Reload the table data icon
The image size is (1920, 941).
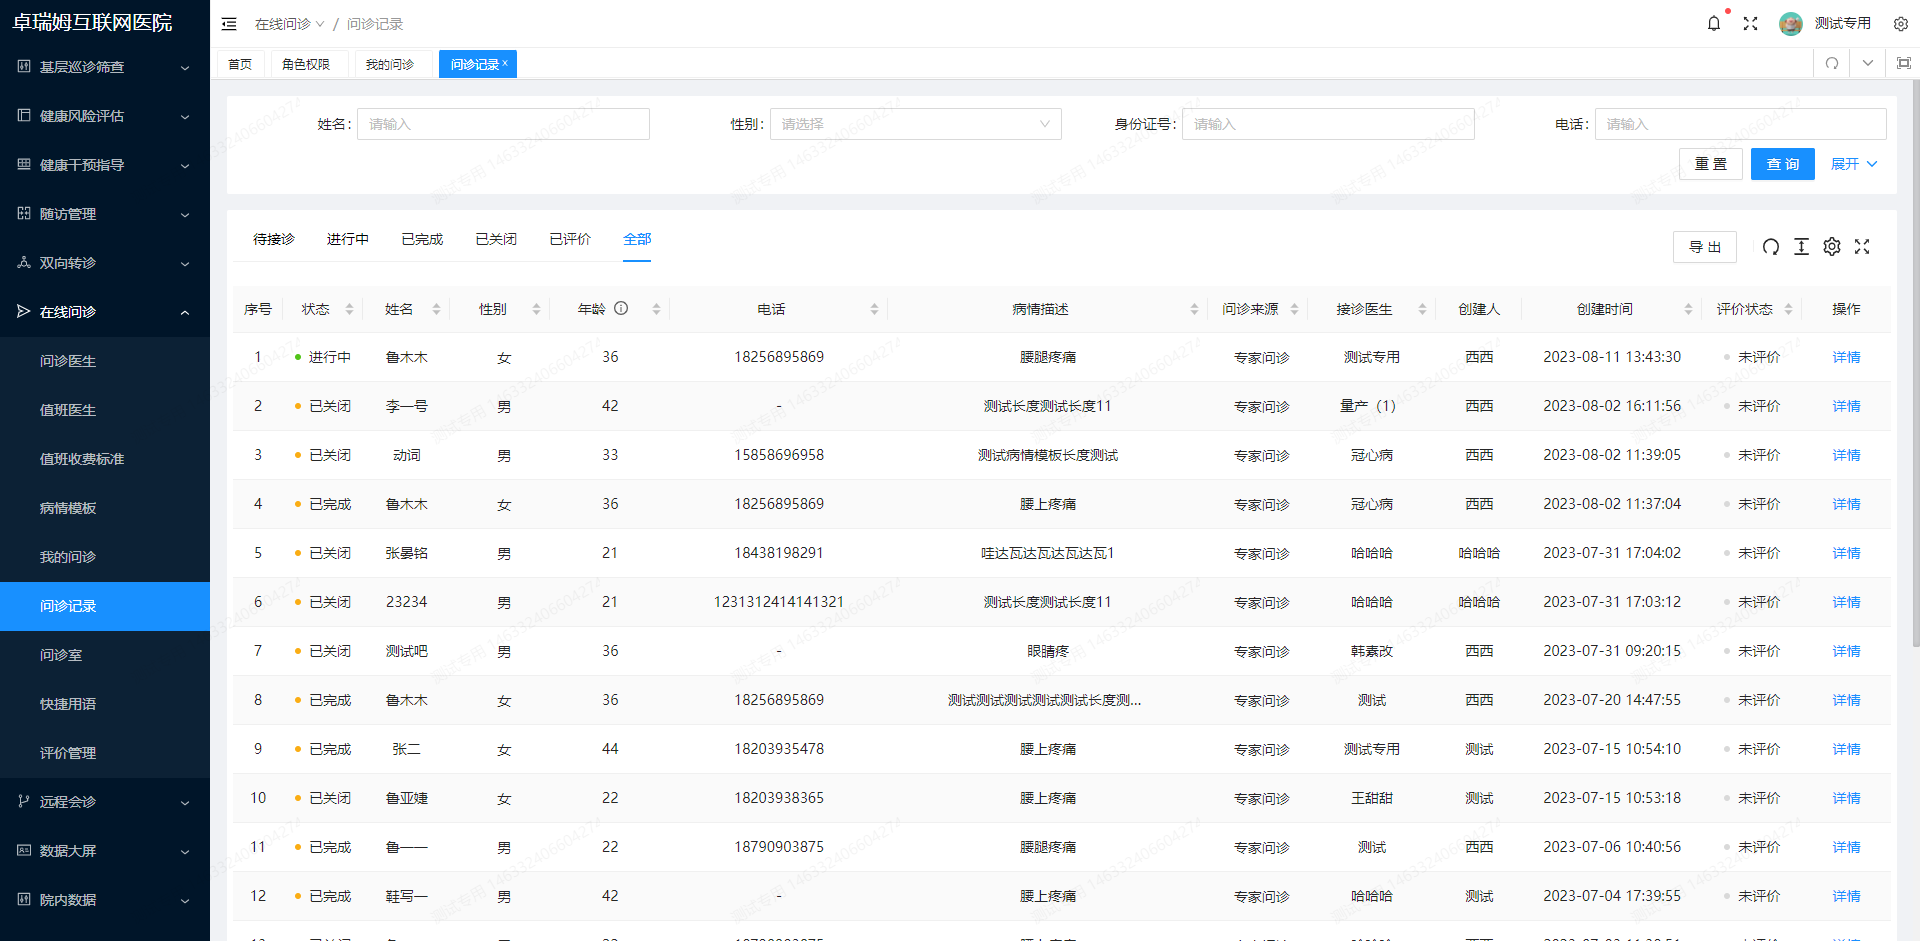tap(1771, 246)
